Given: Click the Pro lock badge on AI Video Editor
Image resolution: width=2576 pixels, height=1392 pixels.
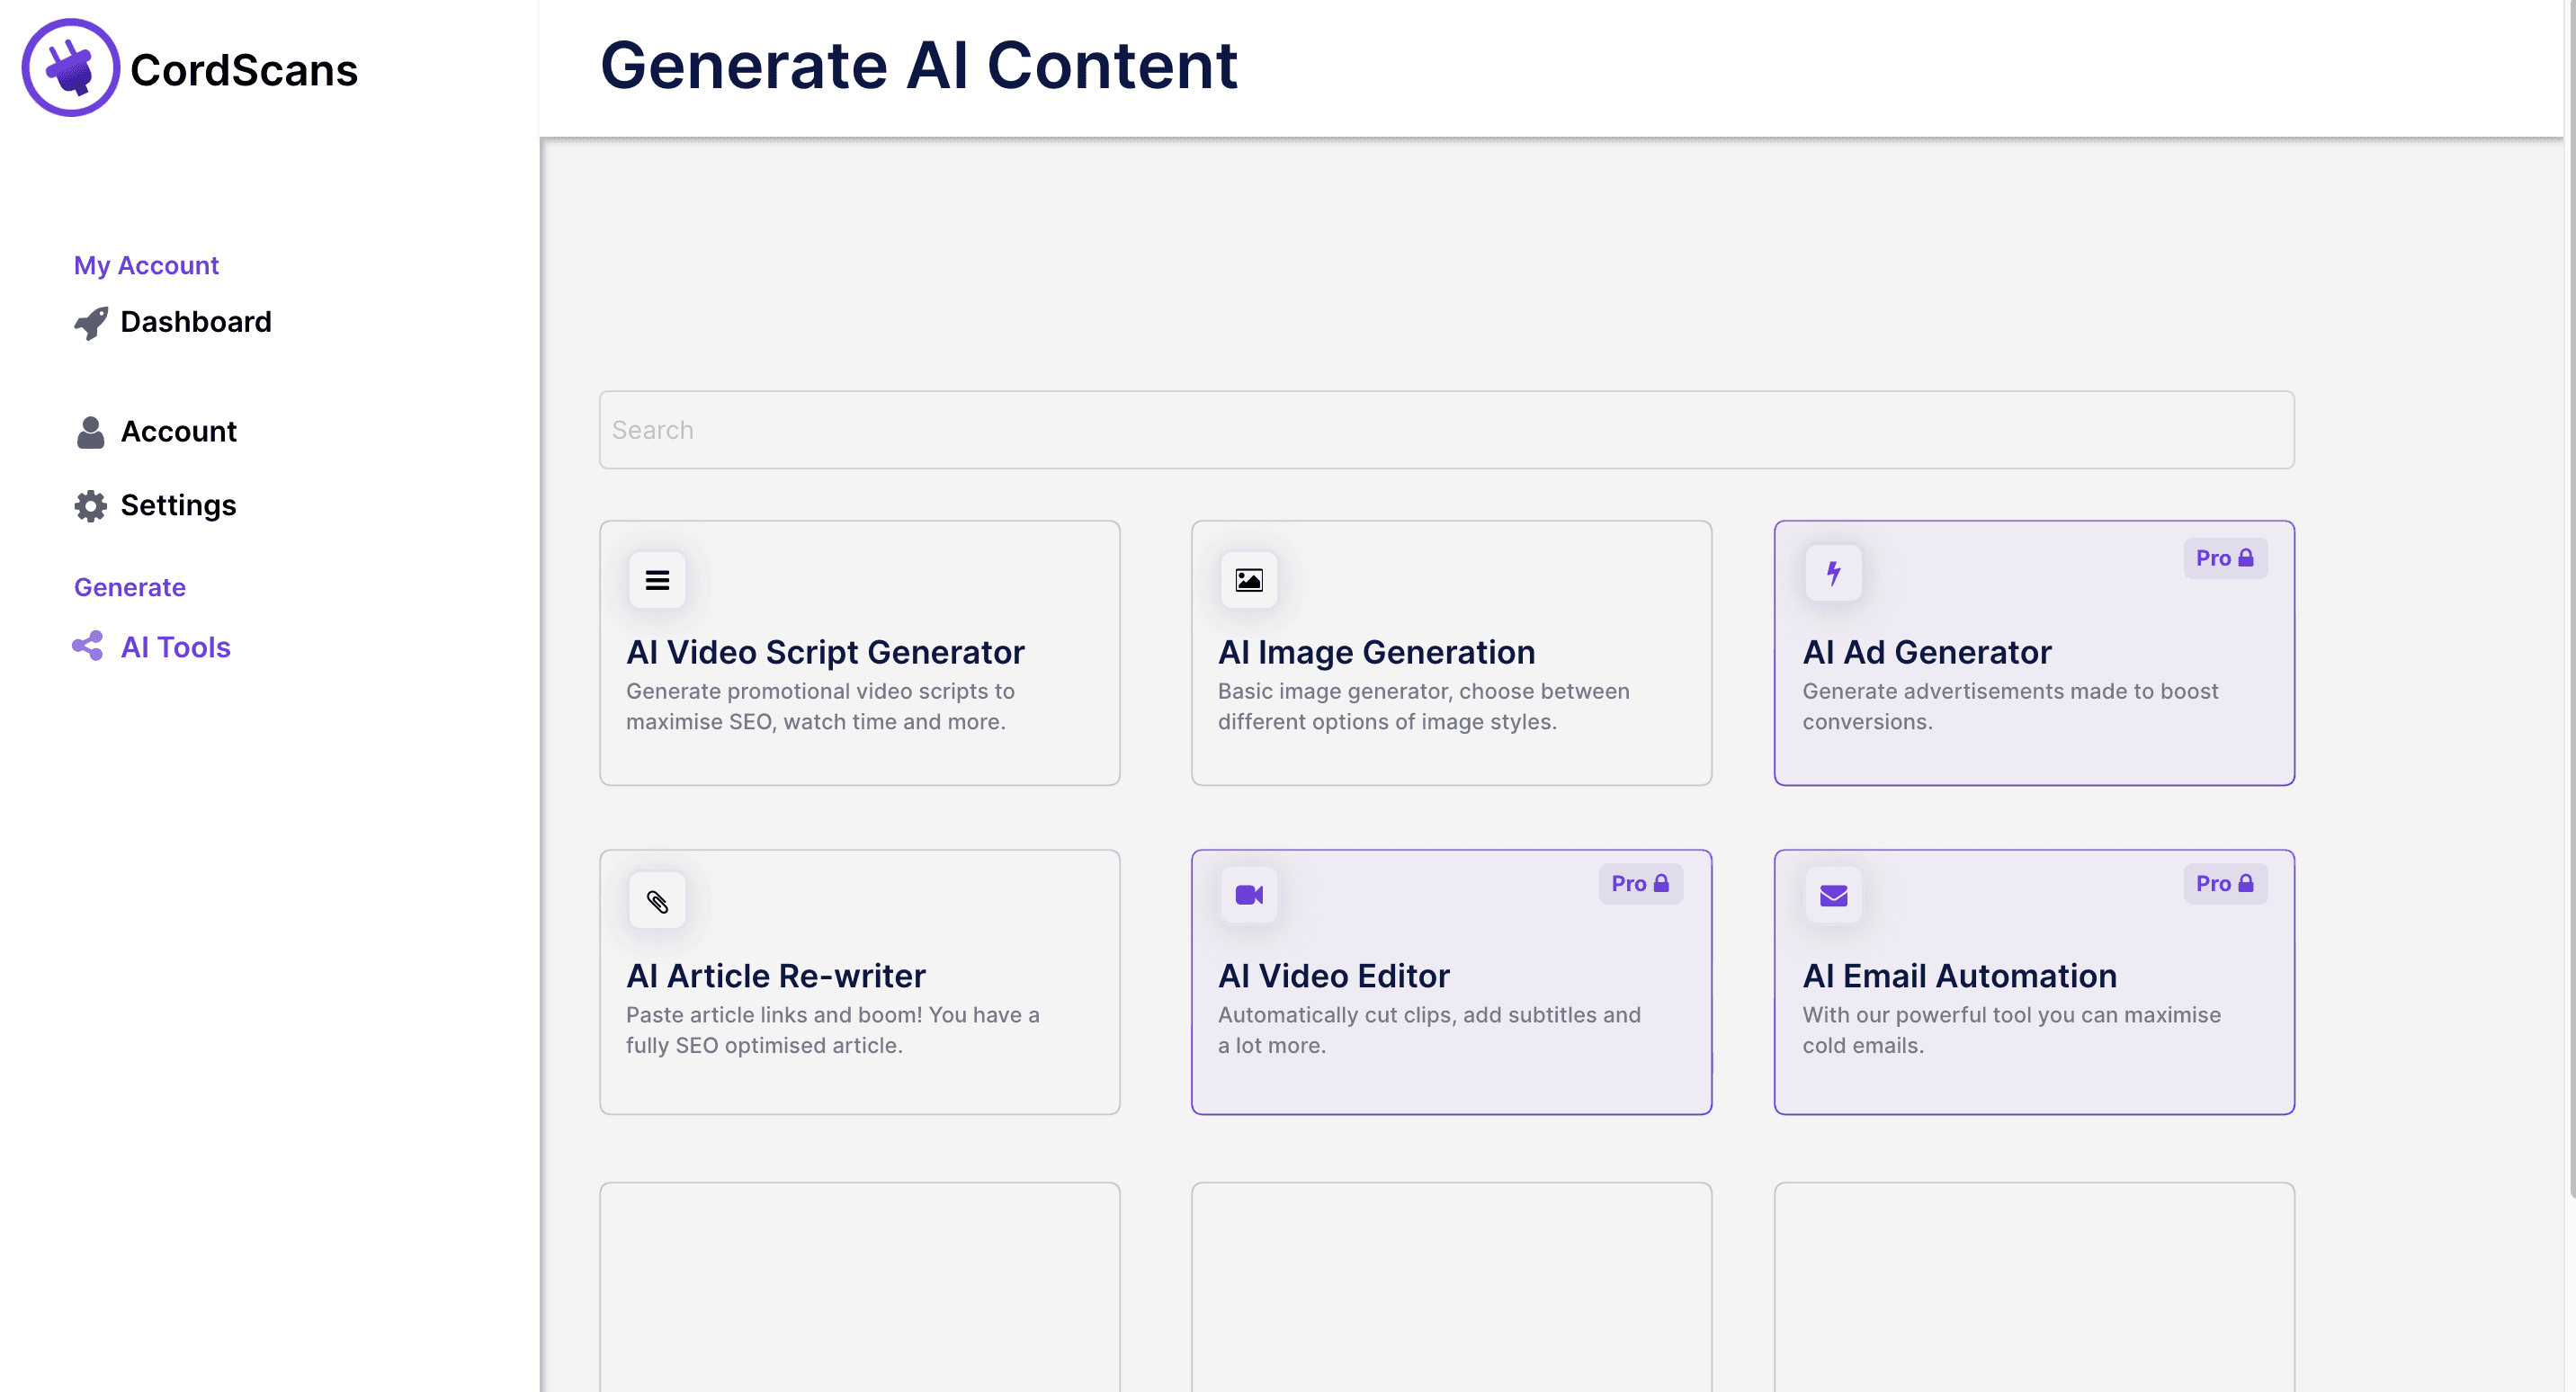Looking at the screenshot, I should point(1637,883).
